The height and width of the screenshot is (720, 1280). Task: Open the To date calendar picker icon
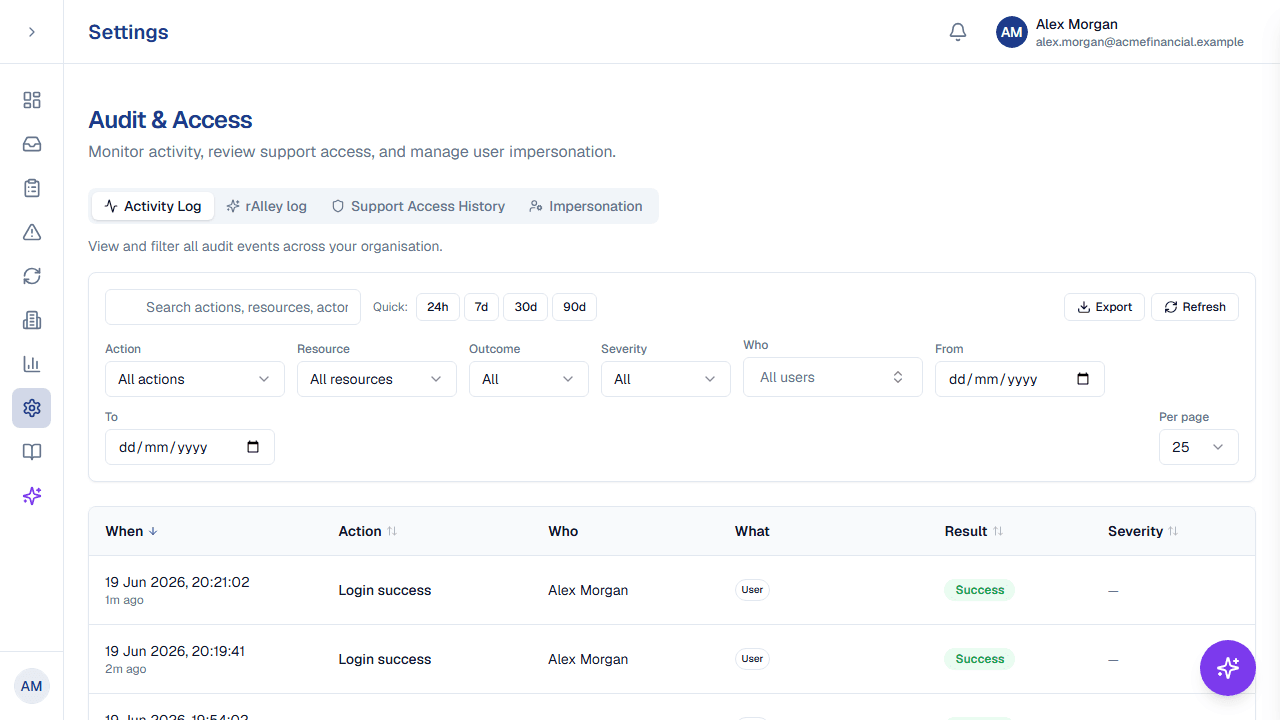[253, 447]
